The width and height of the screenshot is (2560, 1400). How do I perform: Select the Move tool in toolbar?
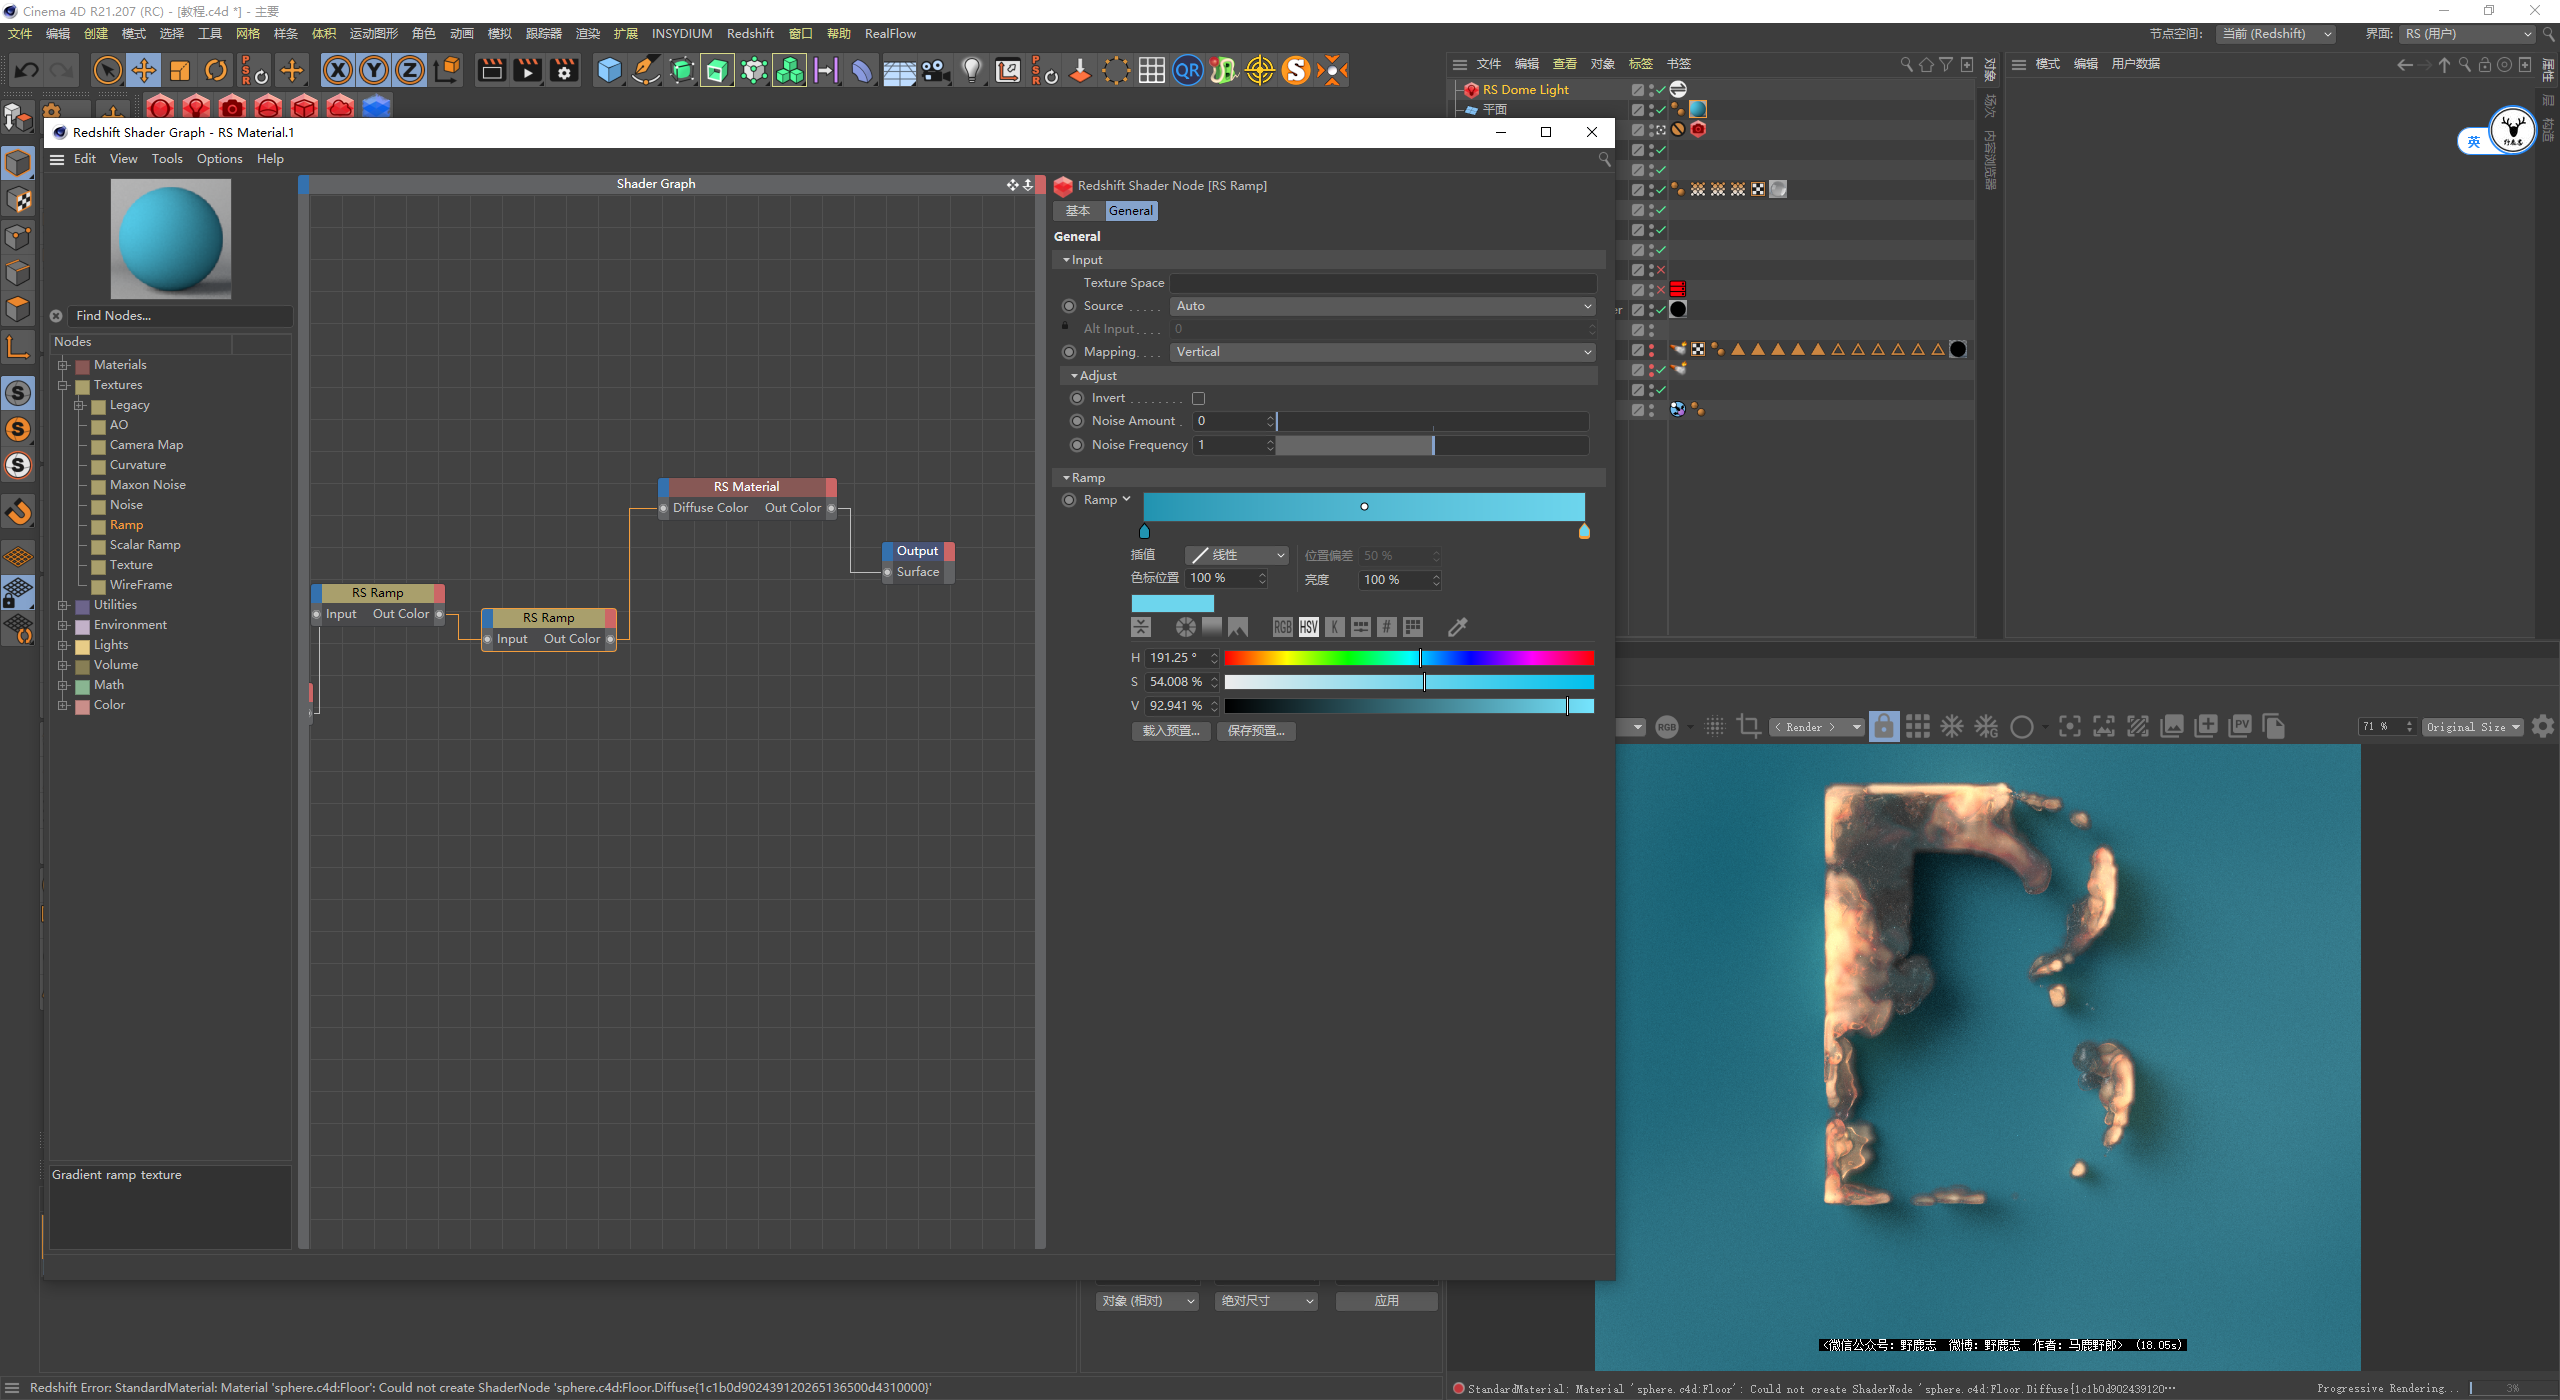coord(144,71)
